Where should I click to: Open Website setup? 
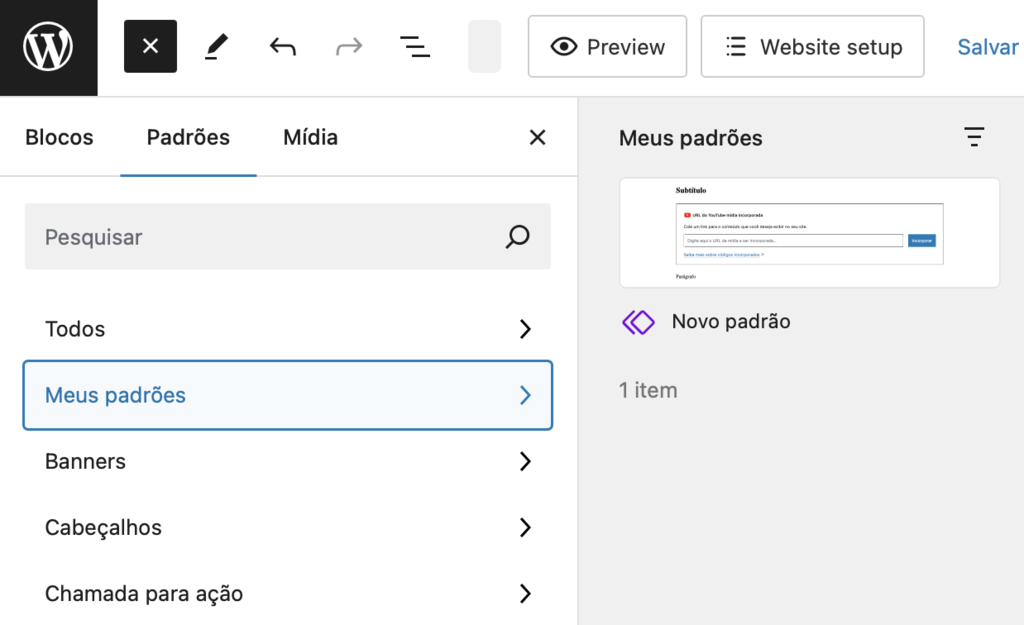pos(812,46)
